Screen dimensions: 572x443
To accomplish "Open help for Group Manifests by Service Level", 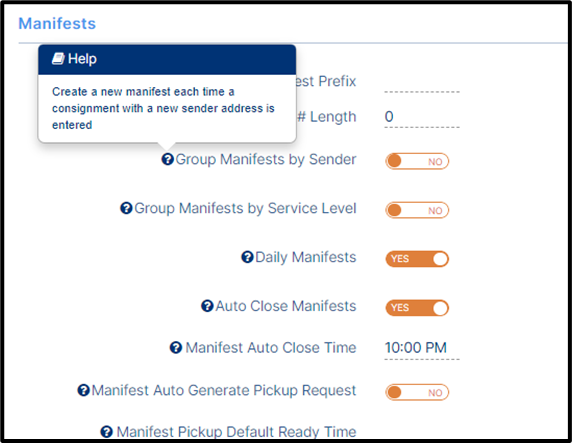I will pyautogui.click(x=126, y=208).
